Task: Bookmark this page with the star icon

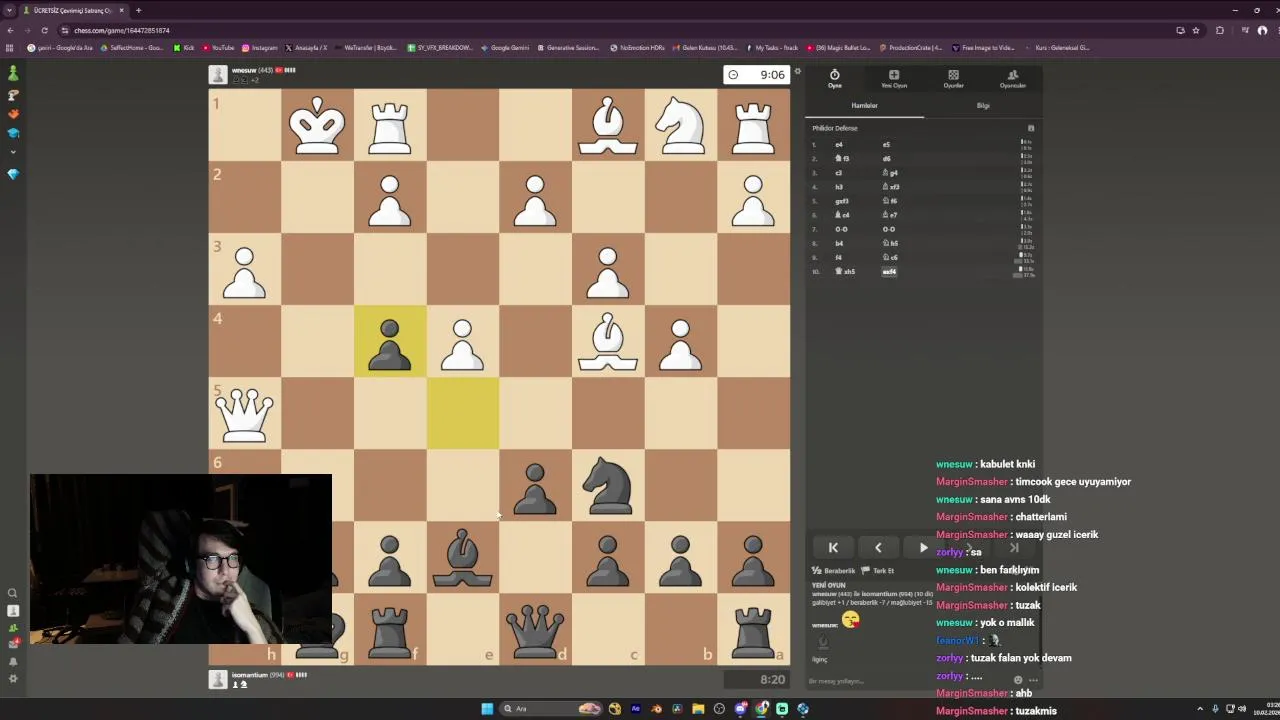Action: 1196,30
